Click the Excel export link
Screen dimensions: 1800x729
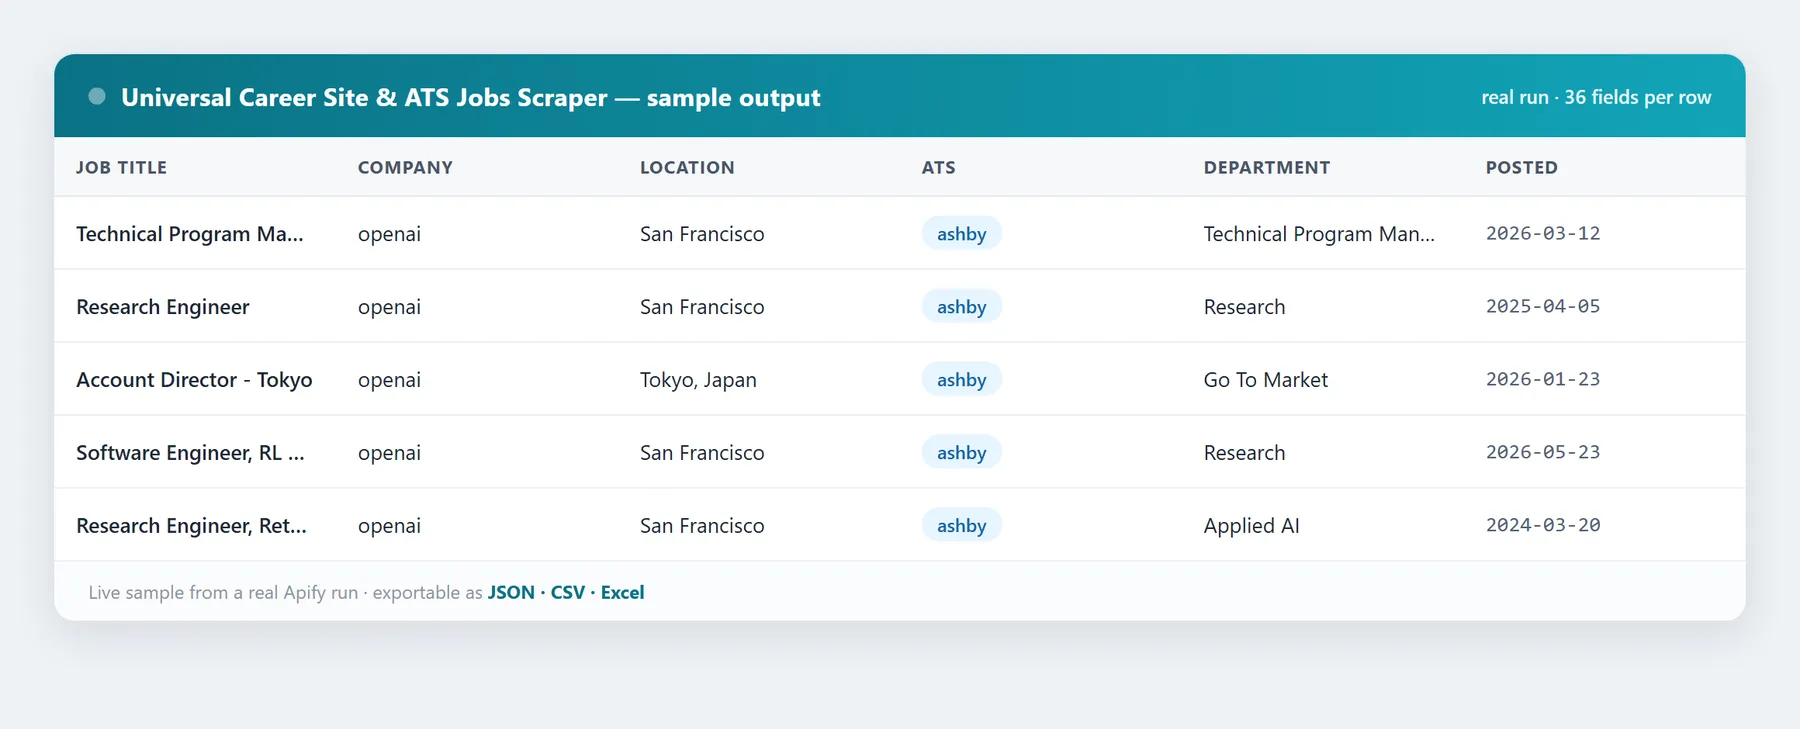[x=622, y=592]
